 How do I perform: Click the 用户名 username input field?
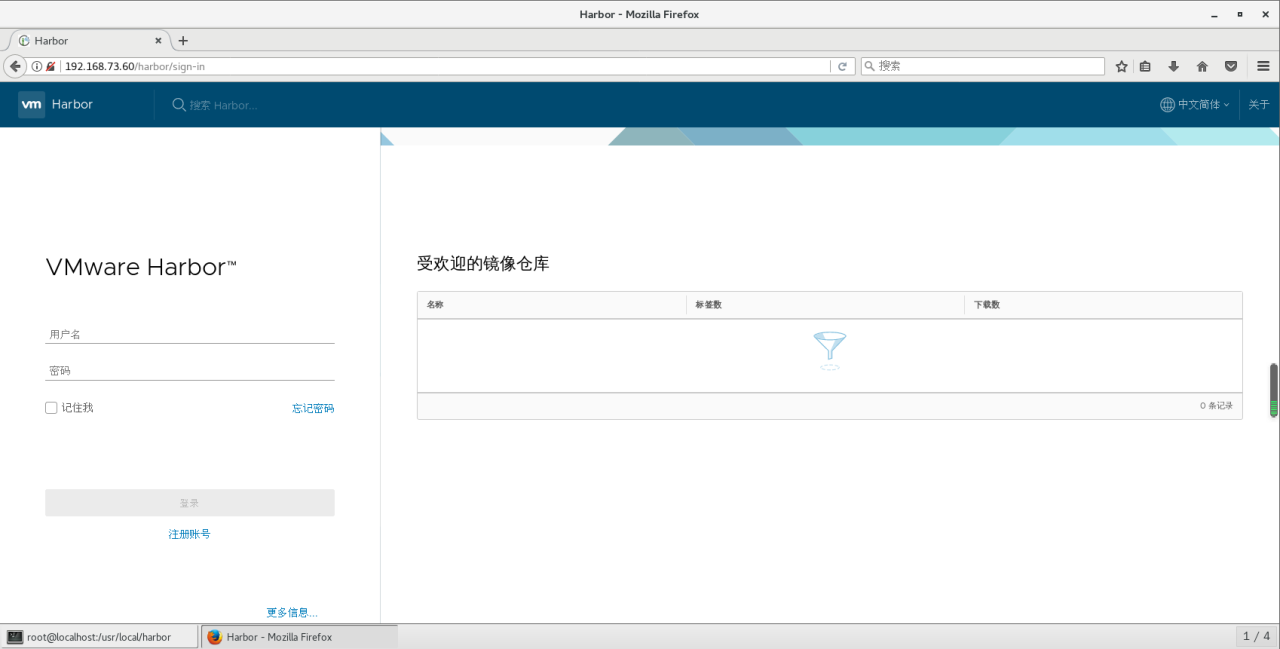point(189,333)
